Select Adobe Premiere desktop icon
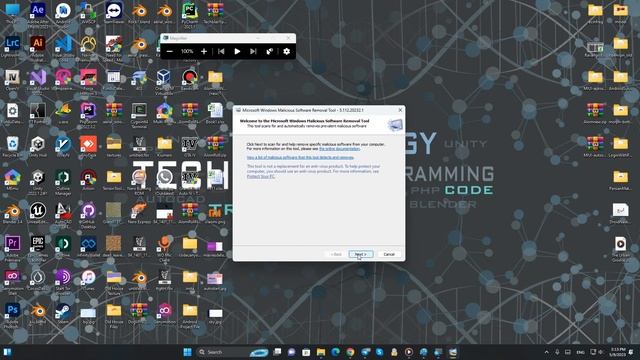Screen dimensions: 640x360 point(12,247)
